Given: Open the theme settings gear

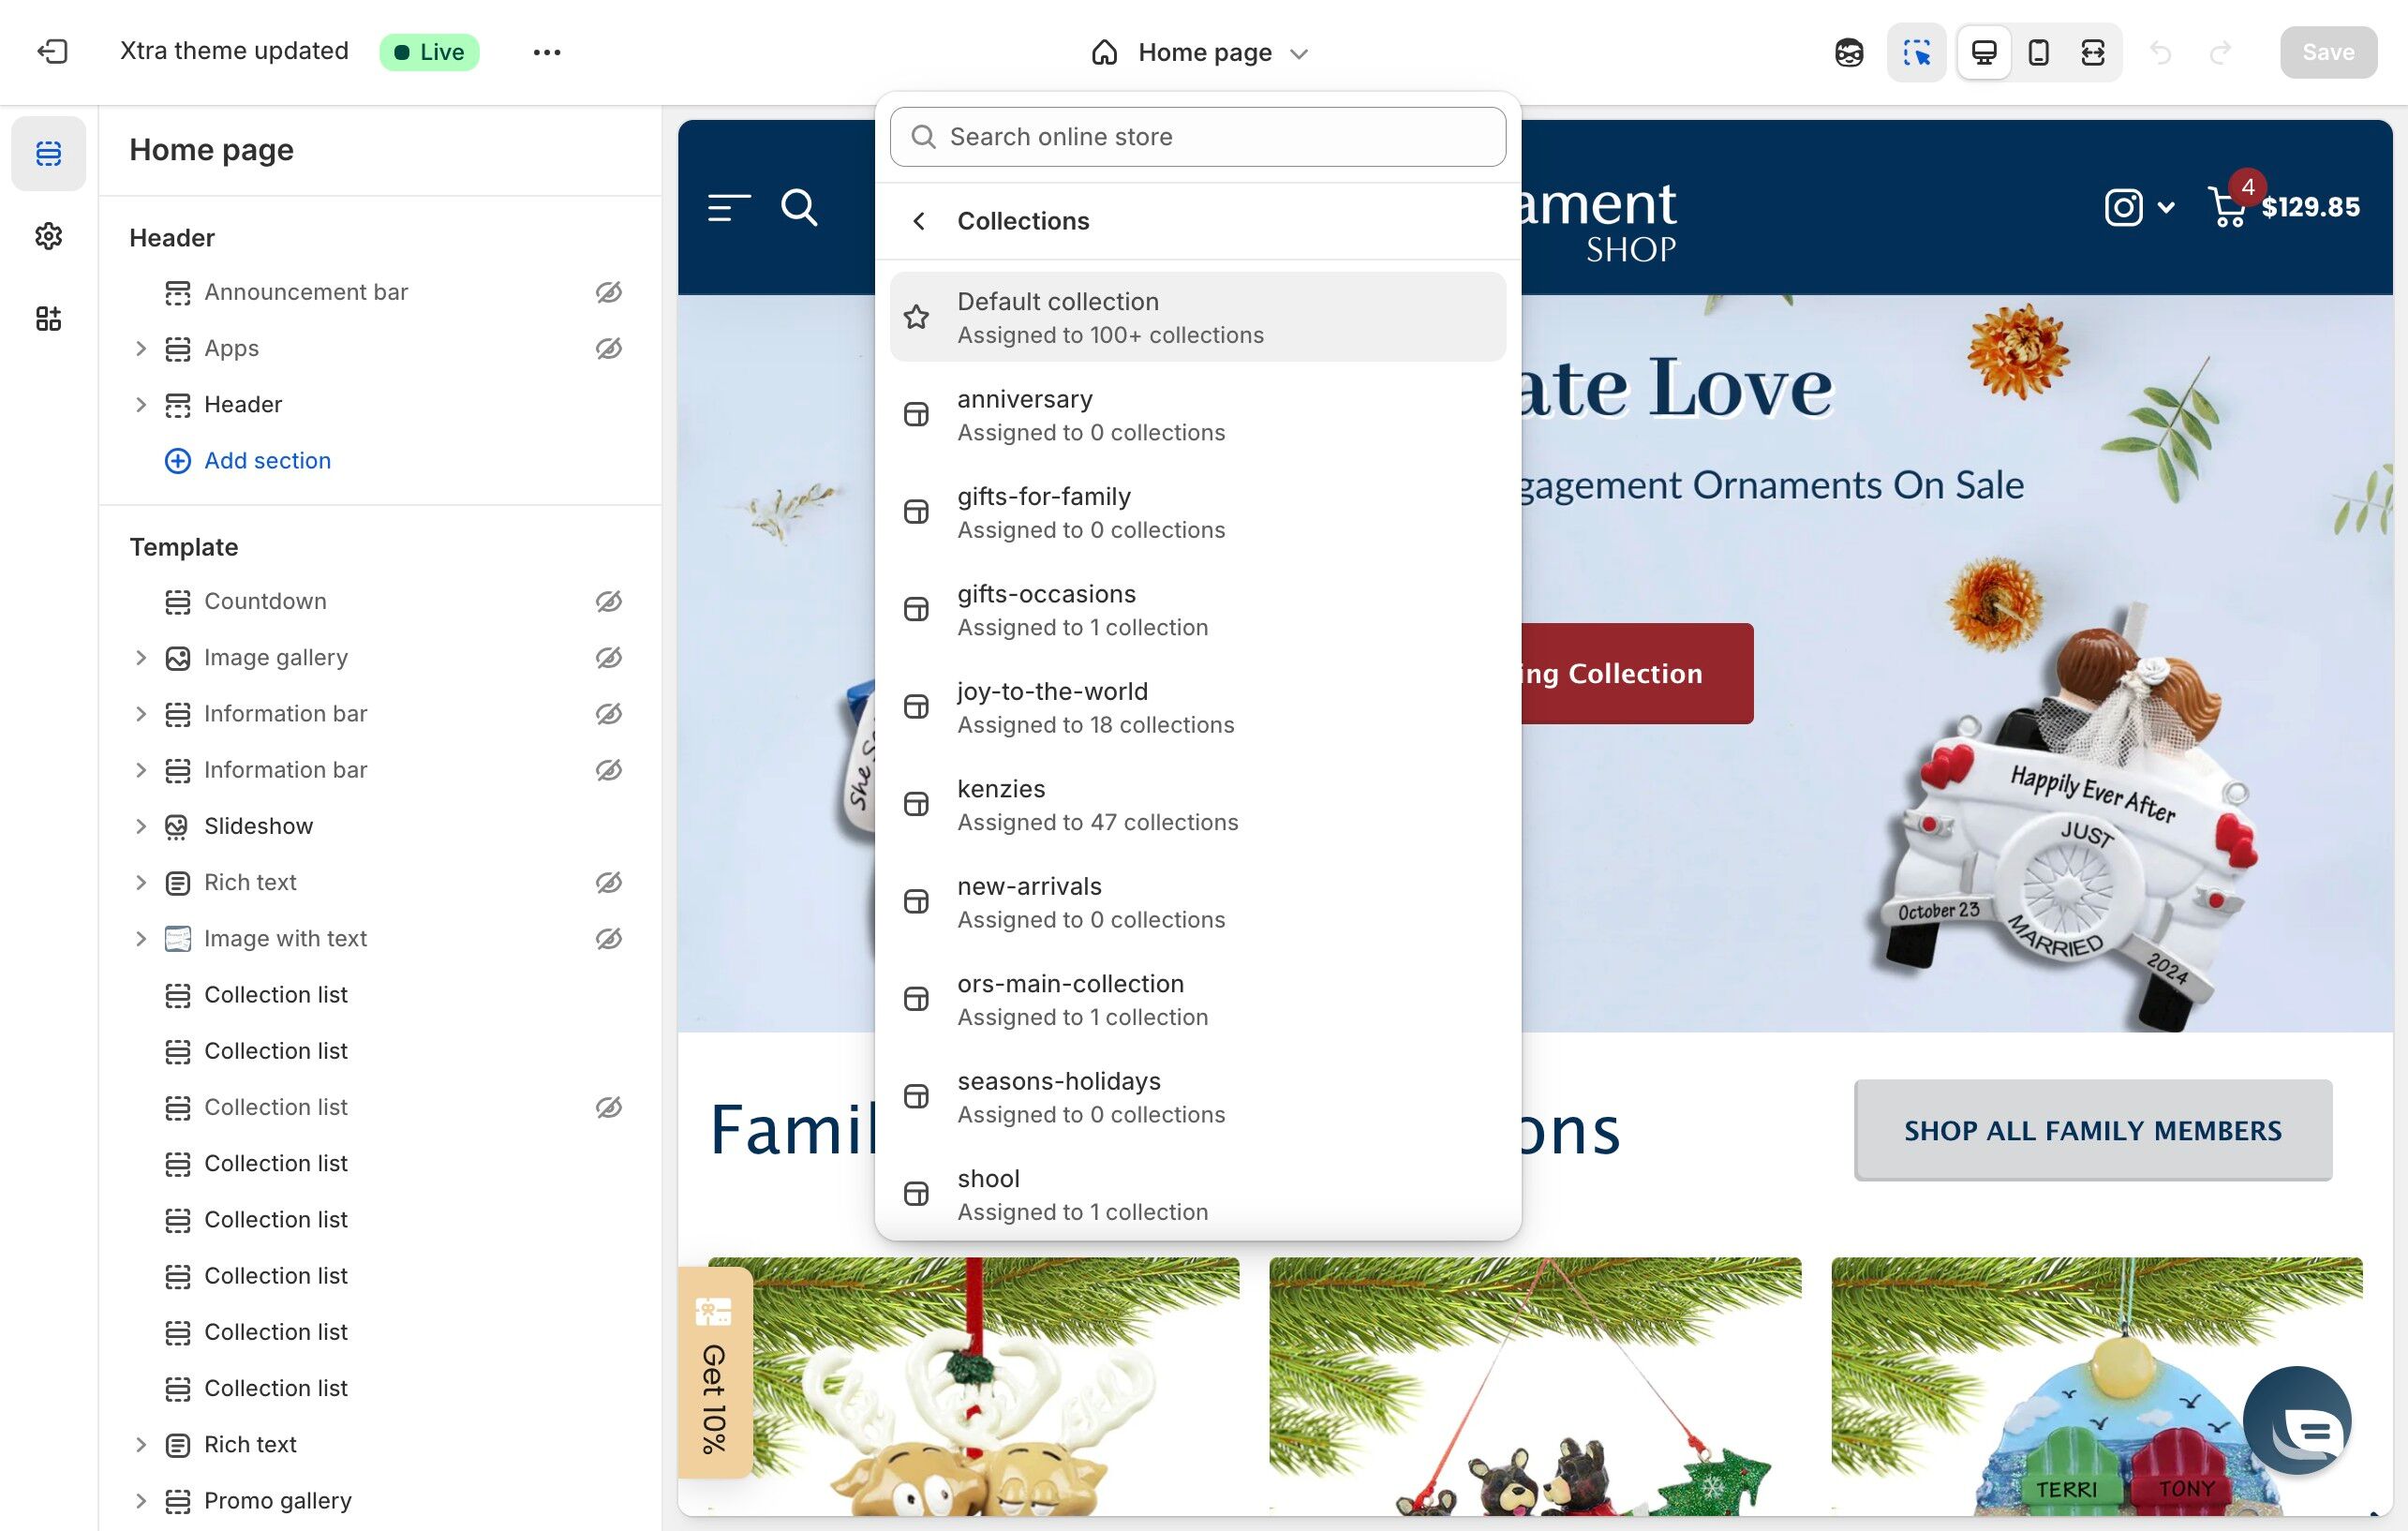Looking at the screenshot, I should pos(48,236).
